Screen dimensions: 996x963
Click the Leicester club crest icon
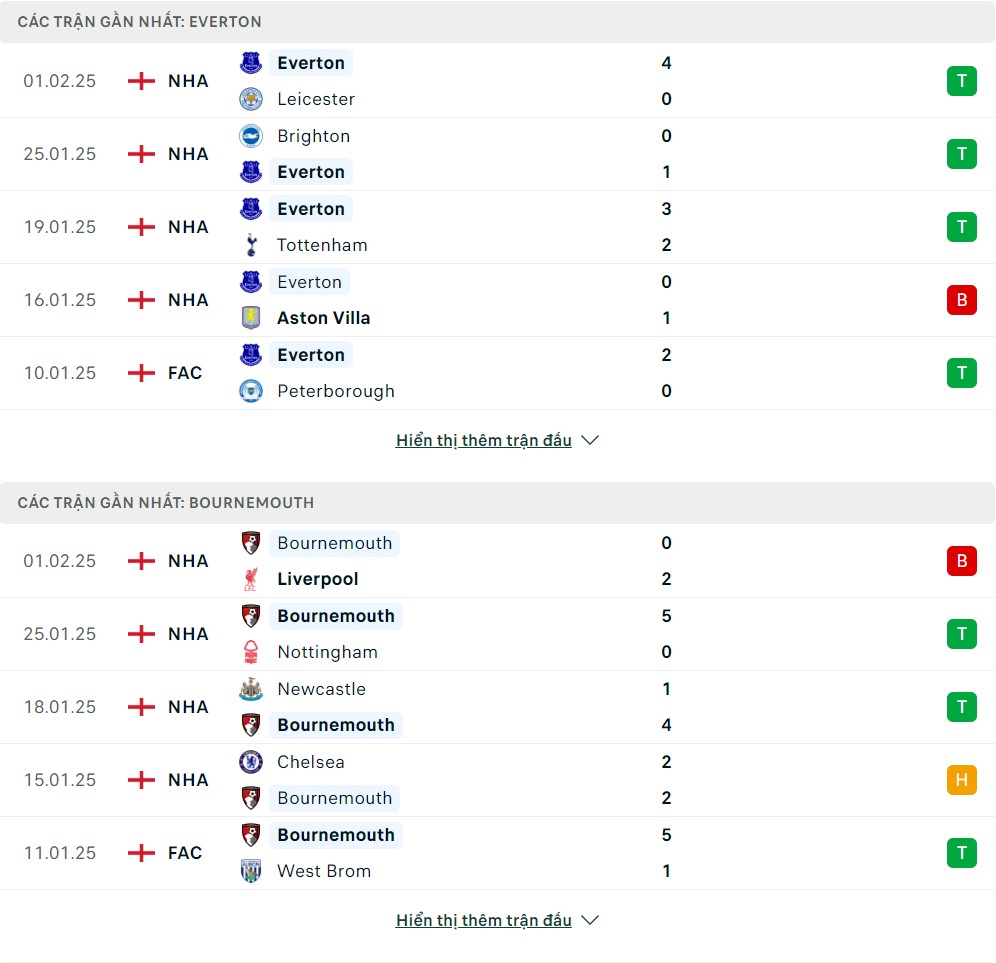point(251,99)
